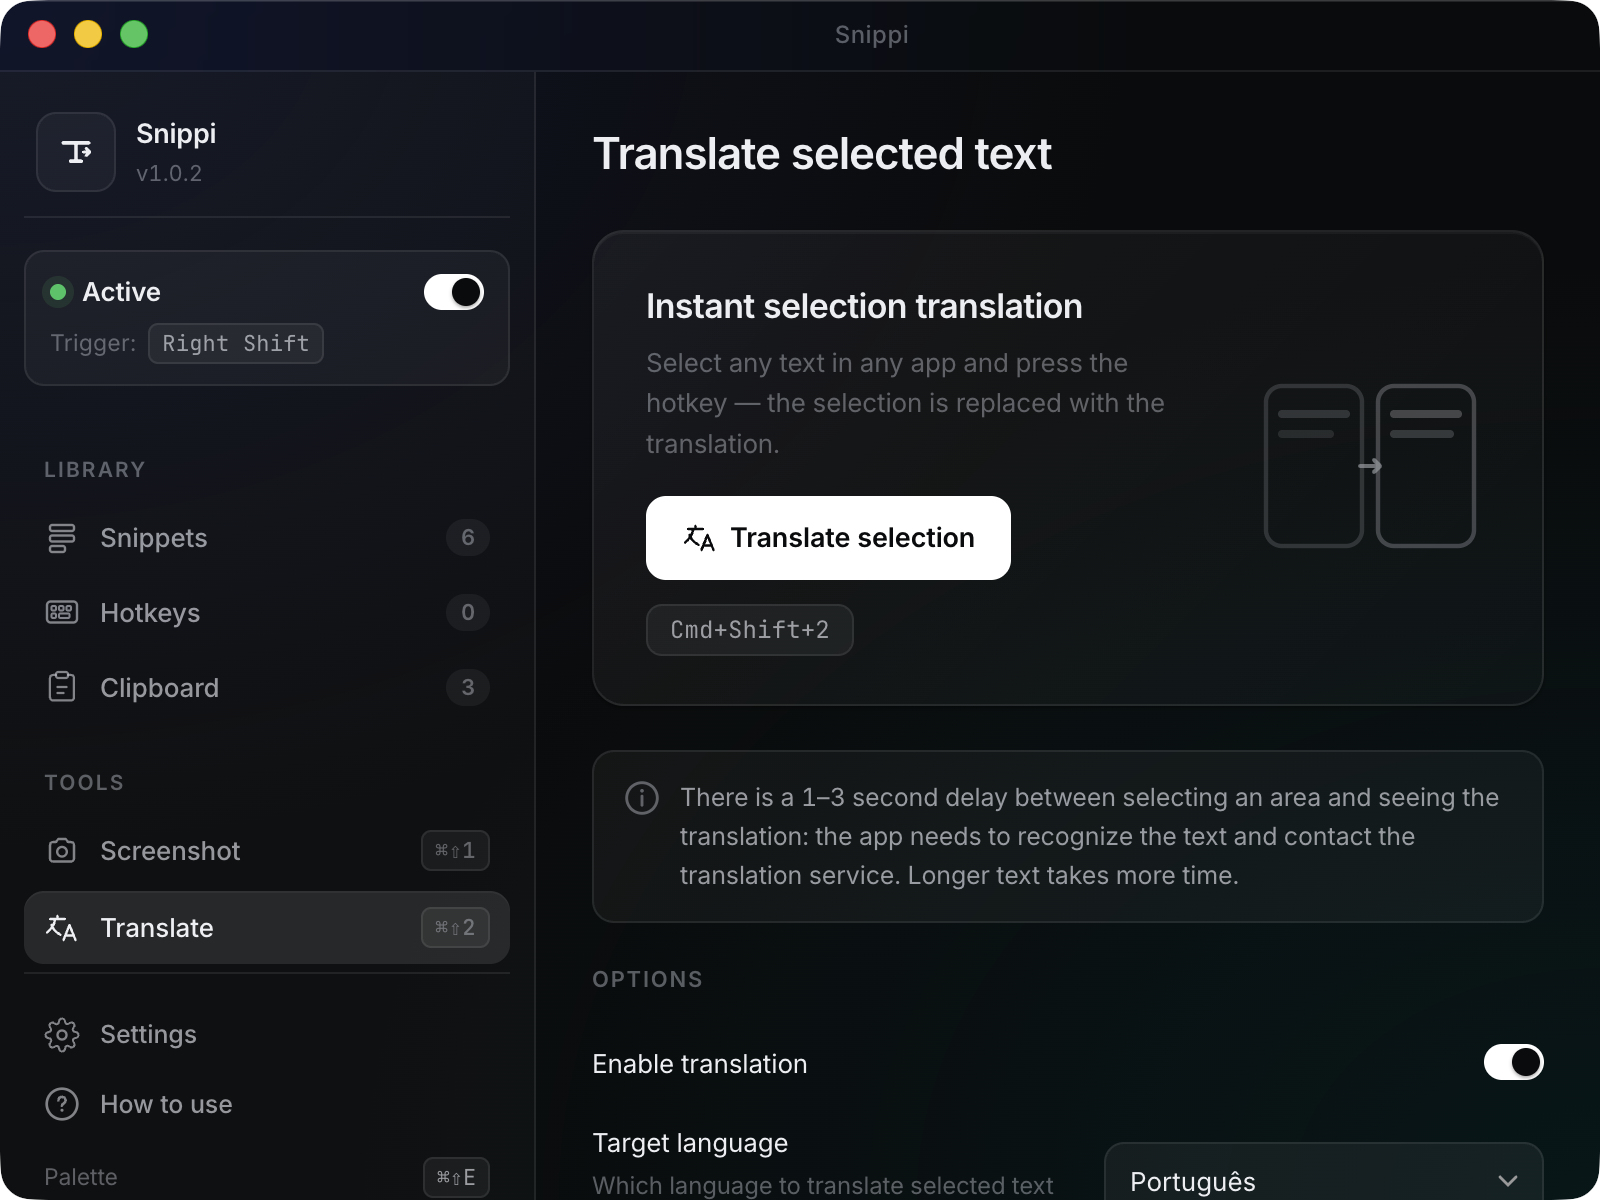Click the Snippi window title
Viewport: 1600px width, 1200px height.
tap(872, 35)
